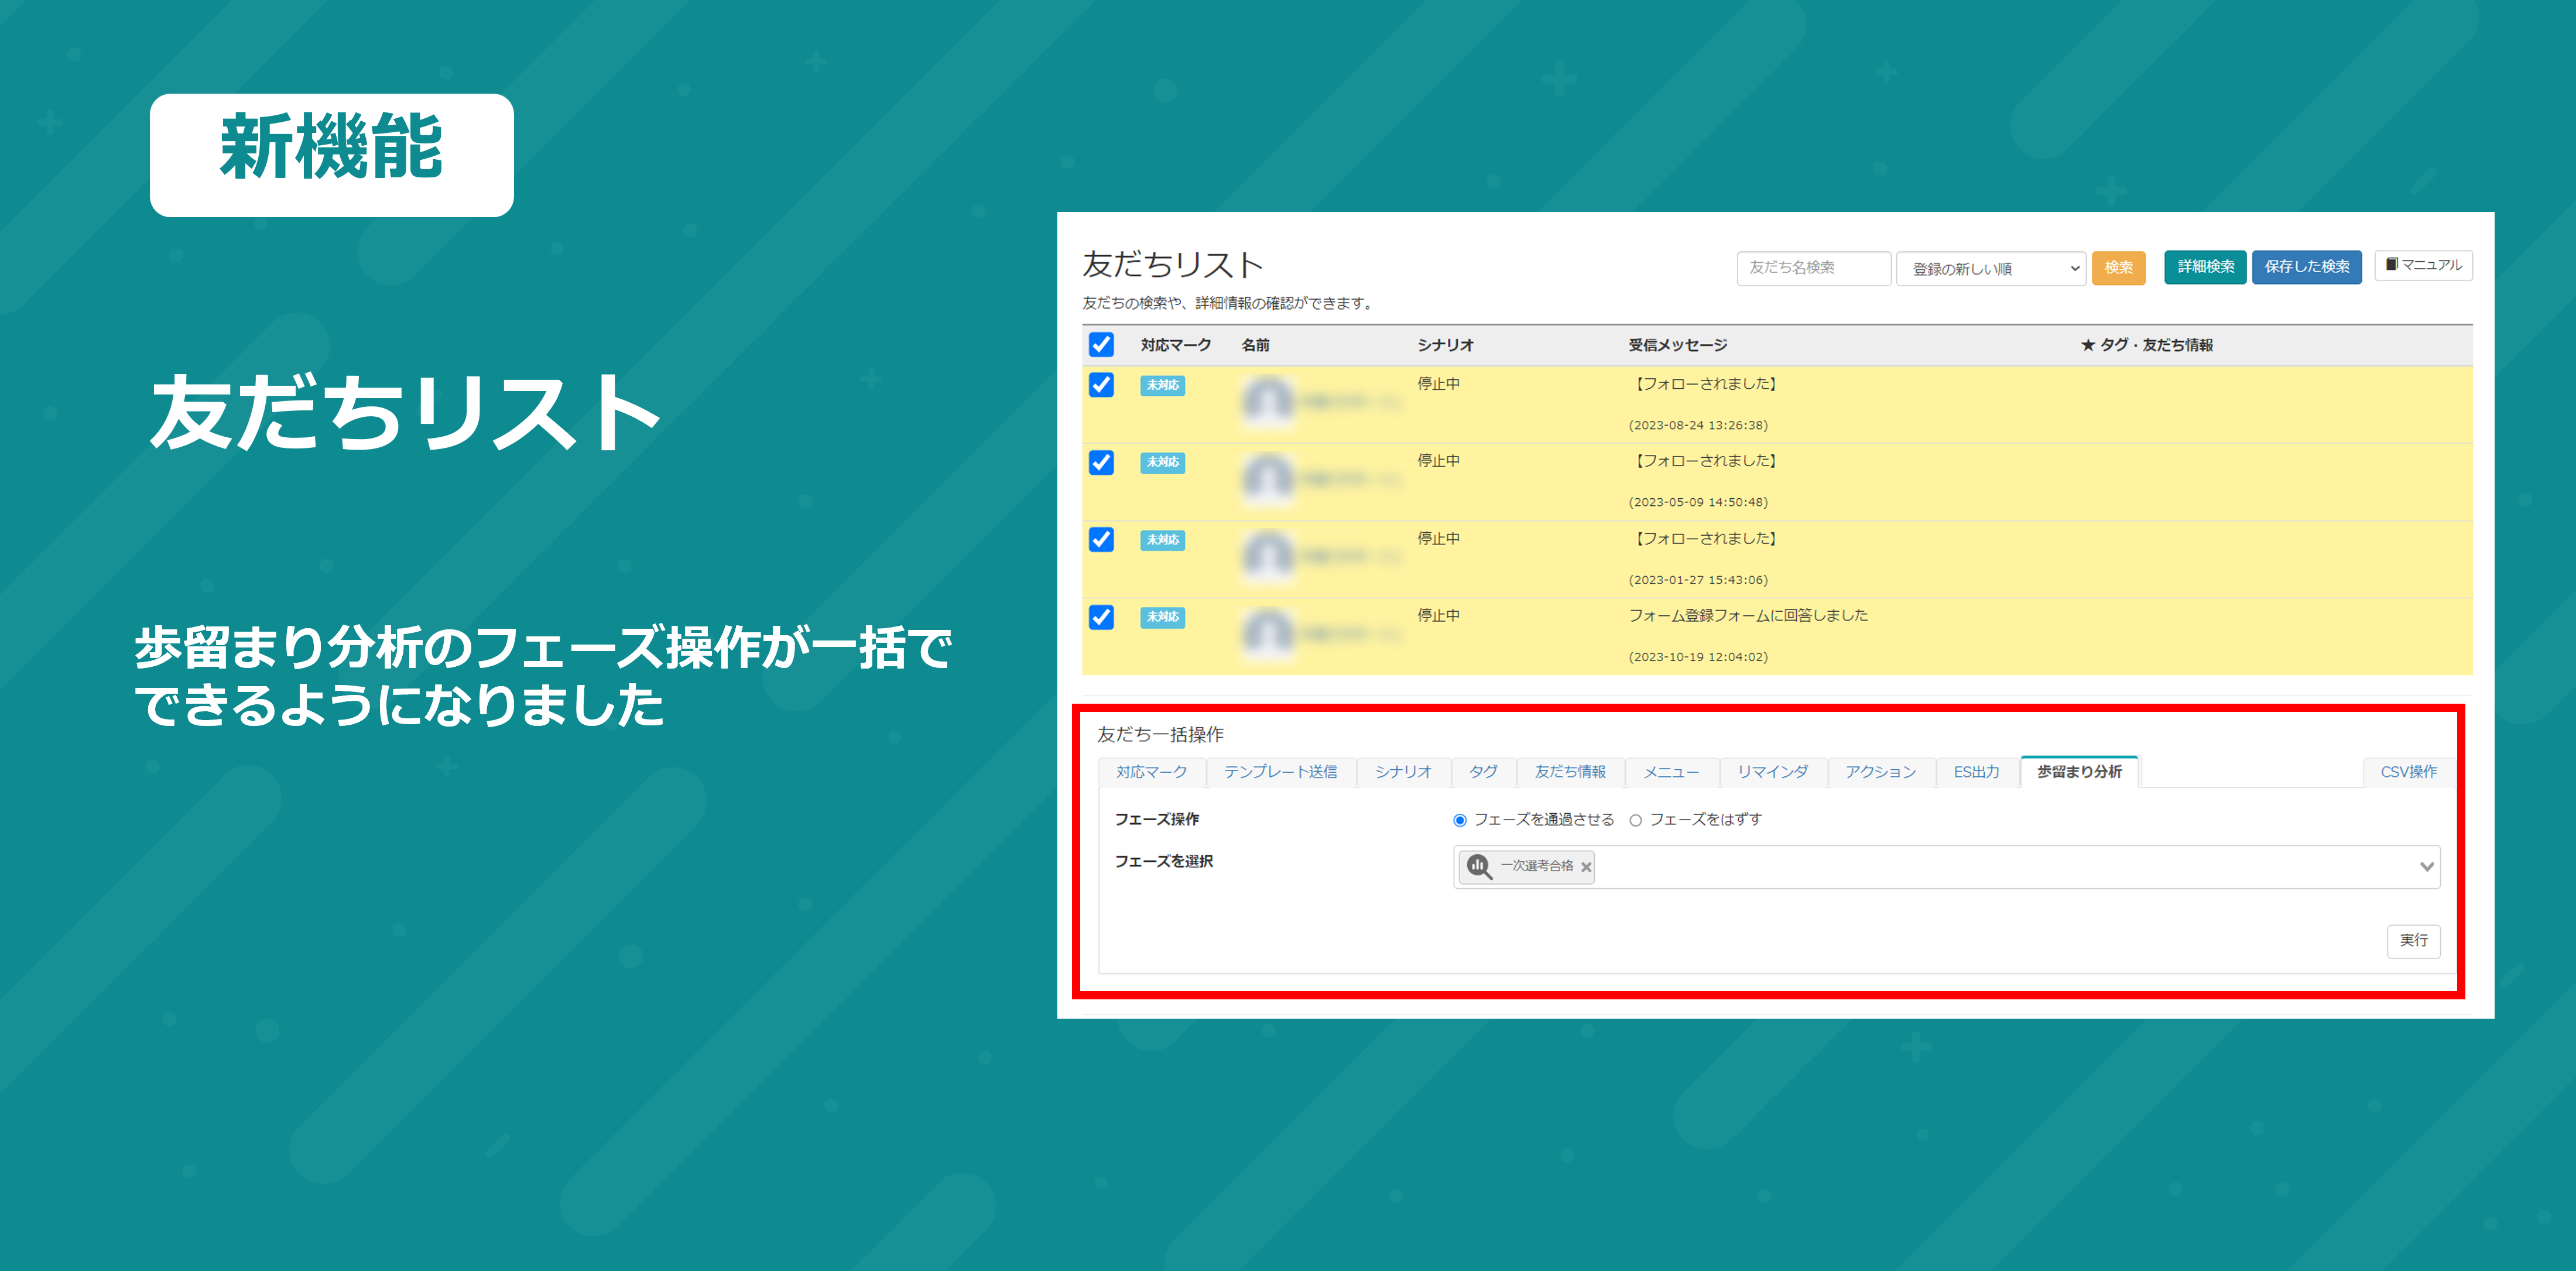
Task: Click the 未対応 badge in the 2023-01-27 row
Action: tap(1163, 540)
